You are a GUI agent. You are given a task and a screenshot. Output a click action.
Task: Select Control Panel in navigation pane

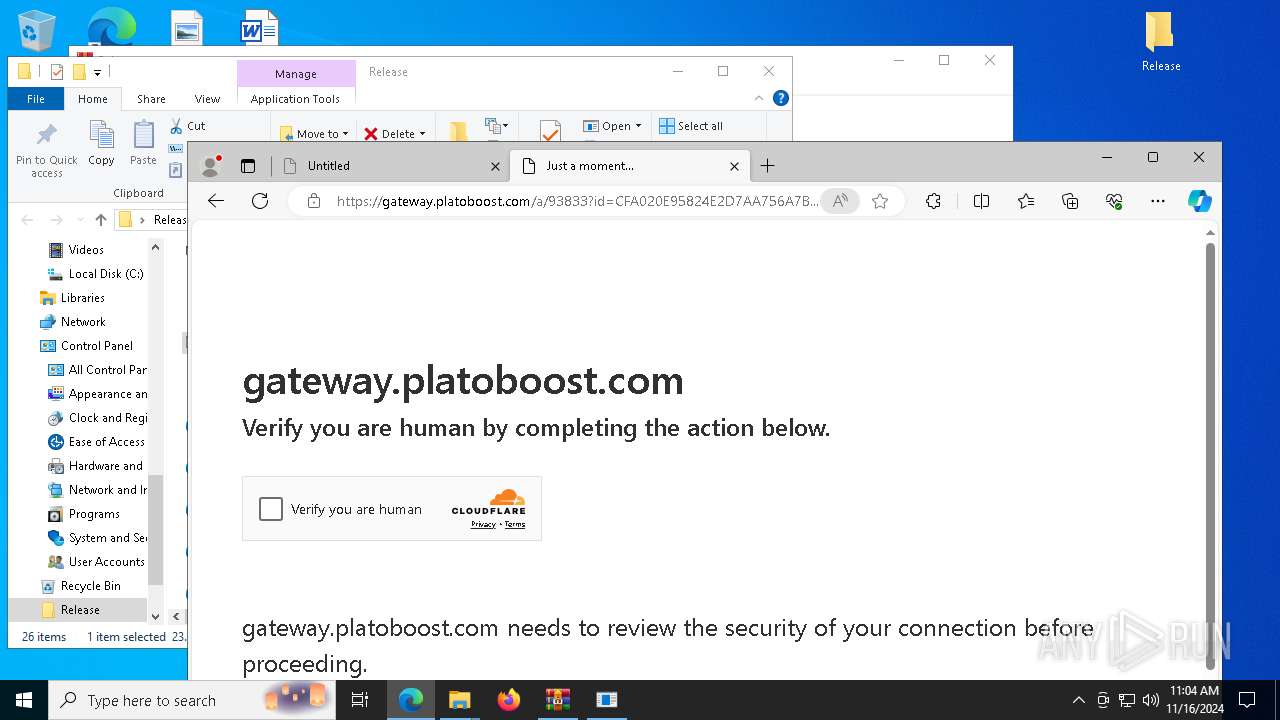(x=86, y=346)
